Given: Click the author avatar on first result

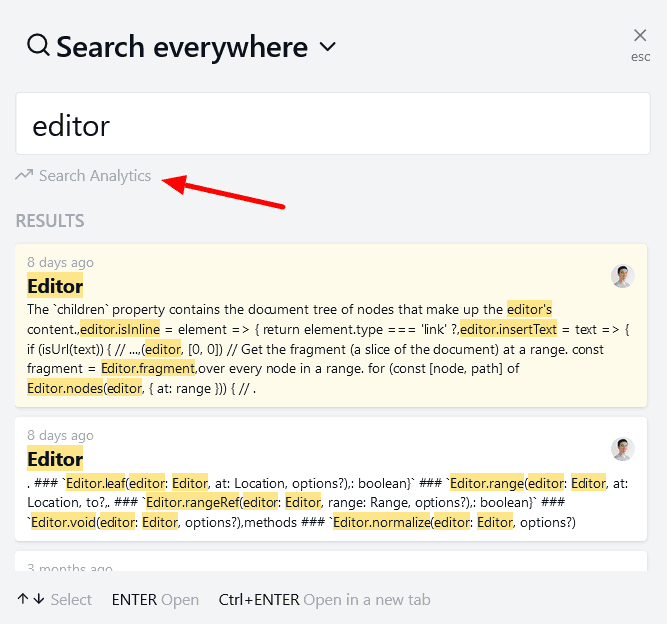Looking at the screenshot, I should click(x=623, y=276).
